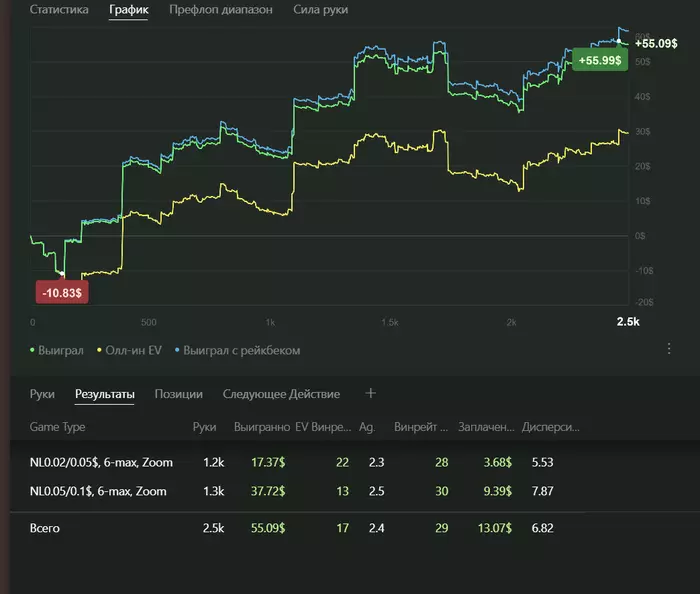
Task: Switch to the Руки tab
Action: click(42, 394)
